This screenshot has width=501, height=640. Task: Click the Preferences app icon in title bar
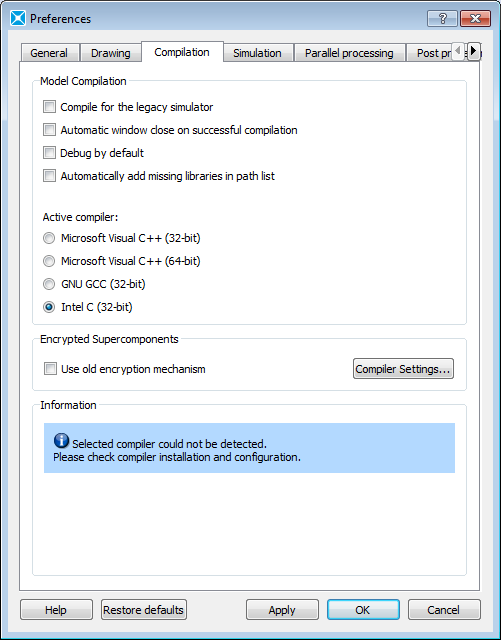pyautogui.click(x=18, y=18)
